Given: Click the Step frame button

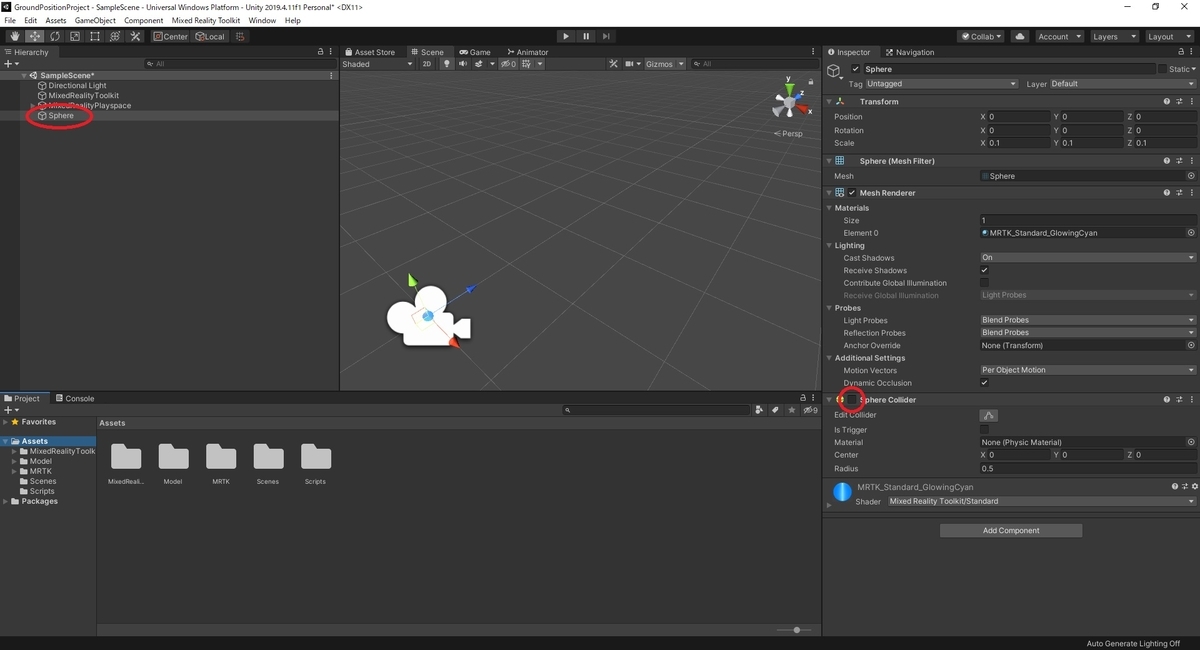Looking at the screenshot, I should 606,36.
